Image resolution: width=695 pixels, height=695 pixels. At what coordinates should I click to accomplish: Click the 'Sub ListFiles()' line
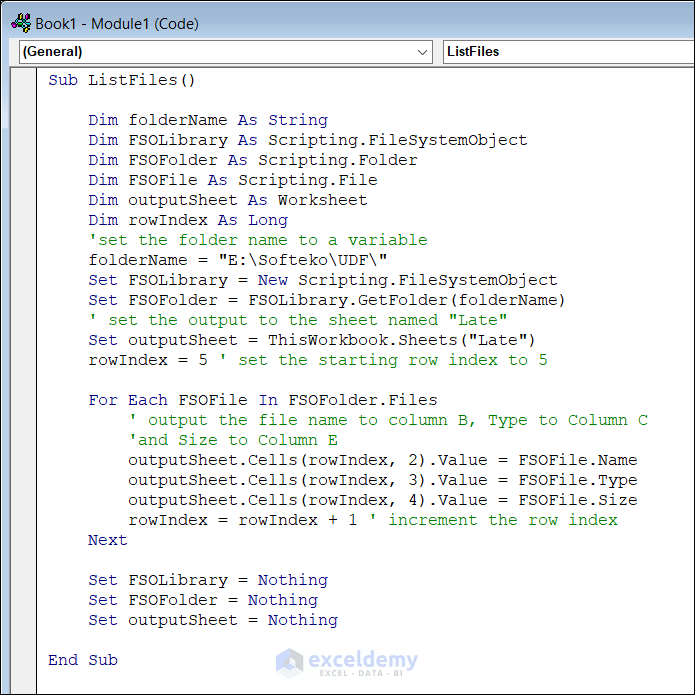pyautogui.click(x=121, y=80)
